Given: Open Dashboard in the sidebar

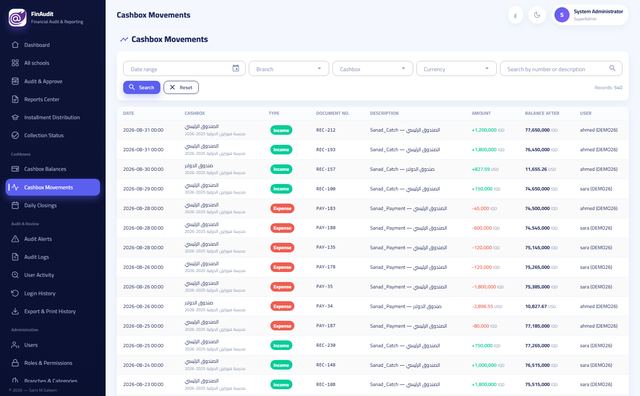Looking at the screenshot, I should click(x=53, y=45).
